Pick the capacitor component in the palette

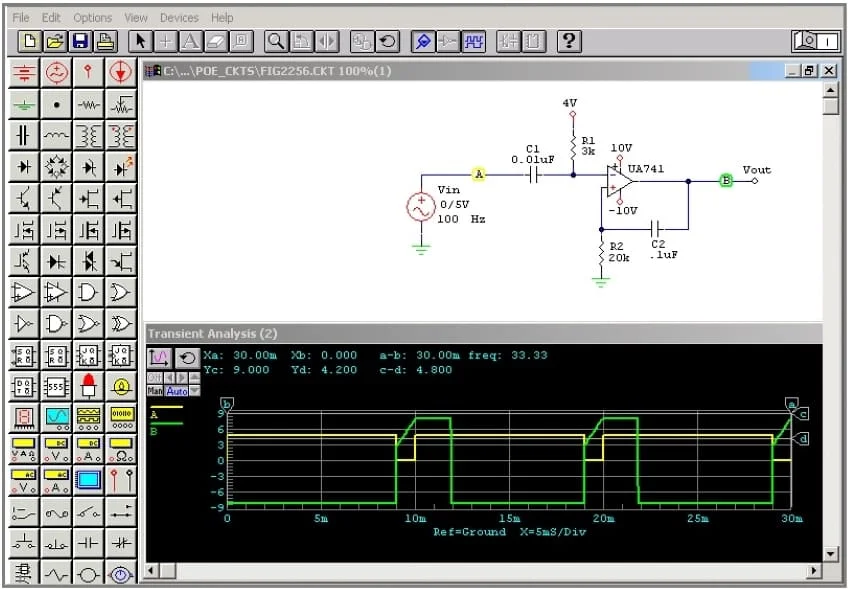(24, 135)
